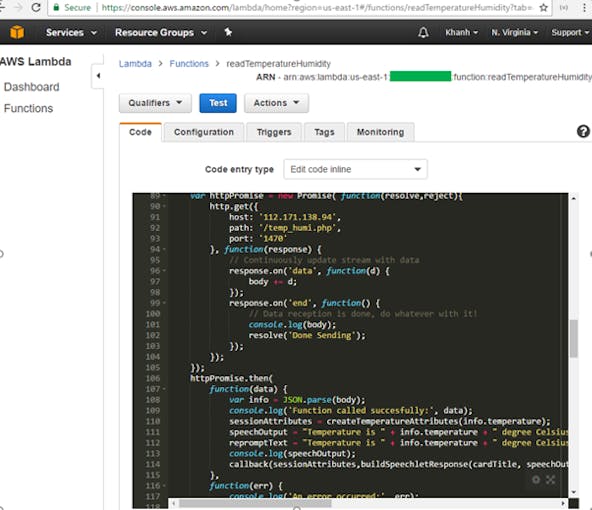Open the Actions dropdown

click(x=276, y=103)
